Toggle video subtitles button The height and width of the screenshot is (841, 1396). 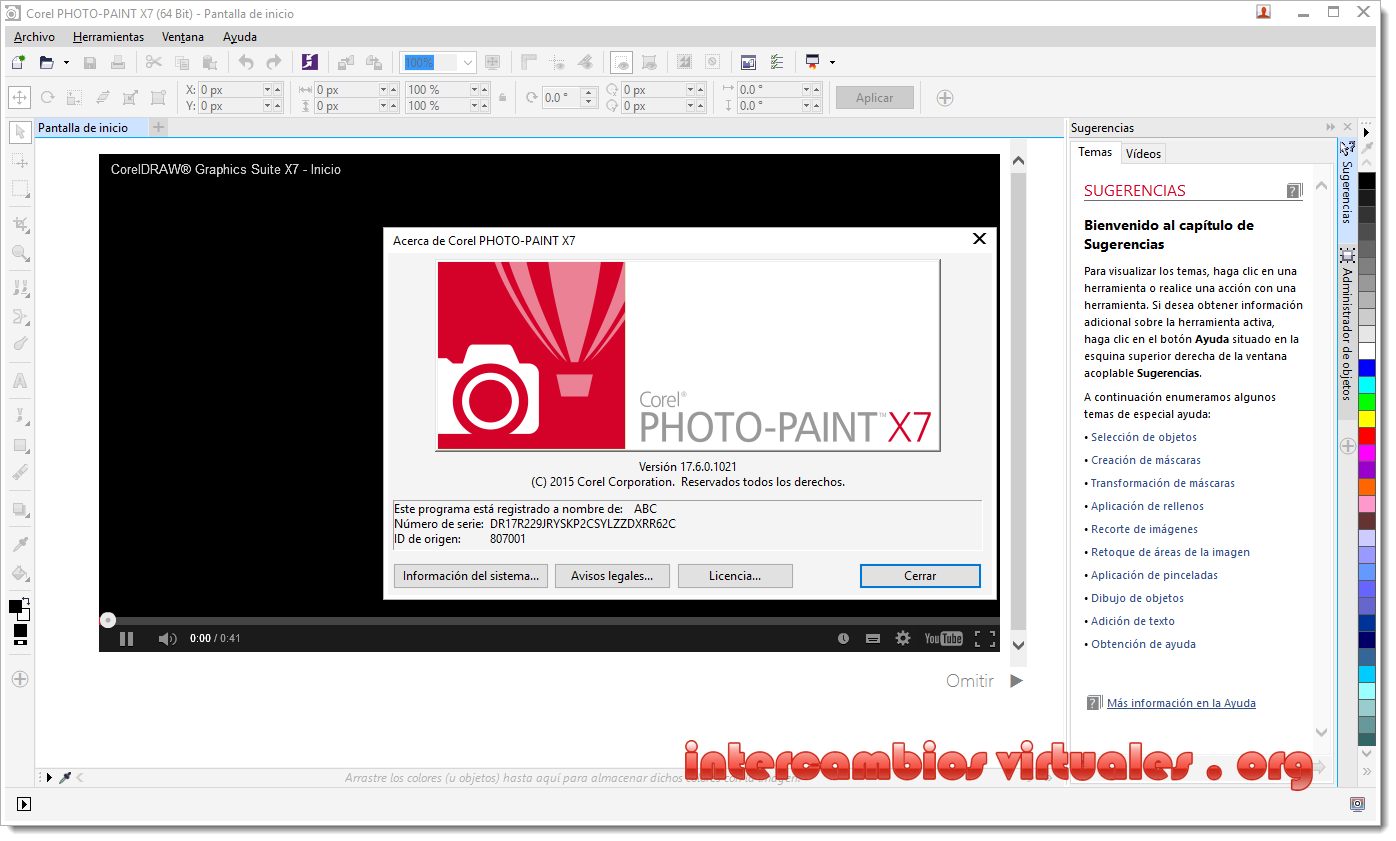pos(873,638)
